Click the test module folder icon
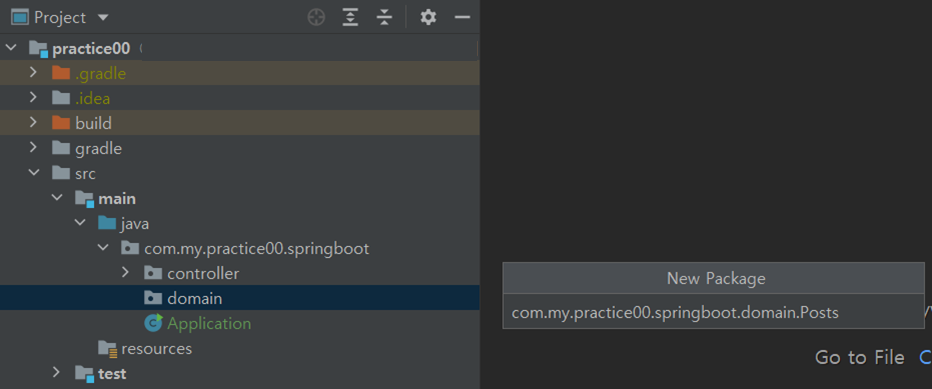932x389 pixels. coord(84,374)
